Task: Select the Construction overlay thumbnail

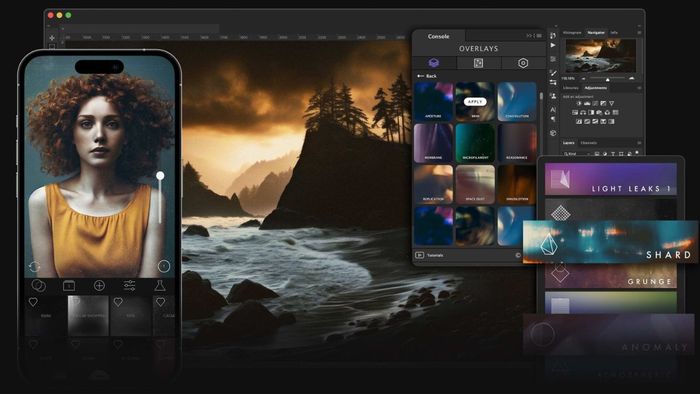Action: [x=517, y=101]
